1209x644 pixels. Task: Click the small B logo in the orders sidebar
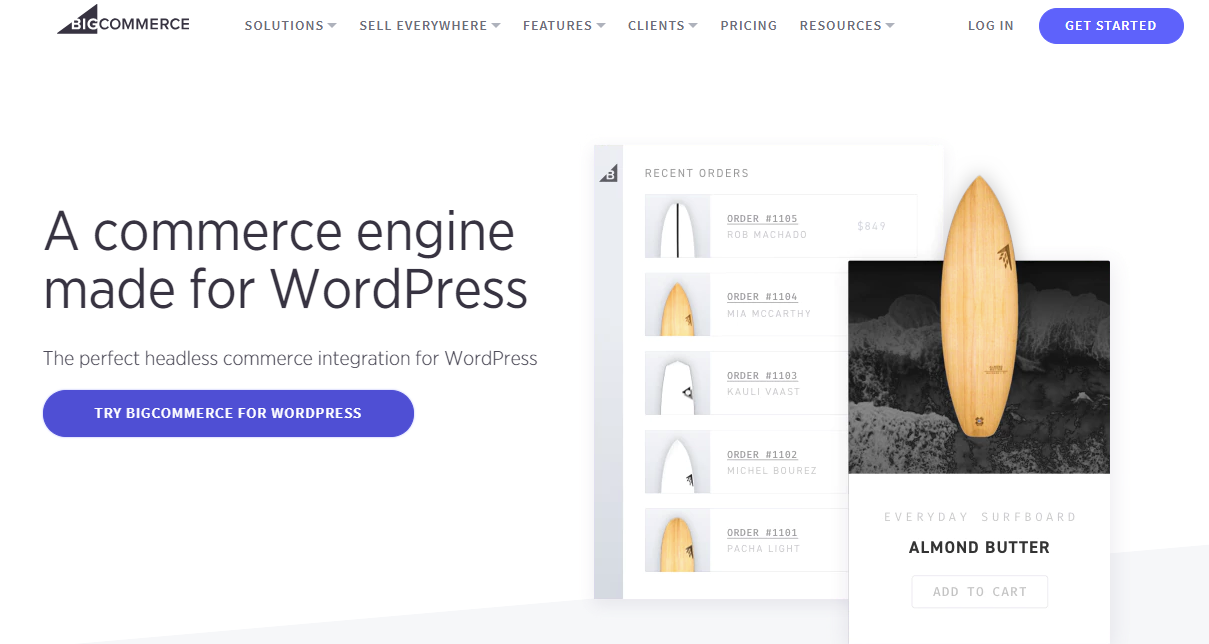point(608,174)
